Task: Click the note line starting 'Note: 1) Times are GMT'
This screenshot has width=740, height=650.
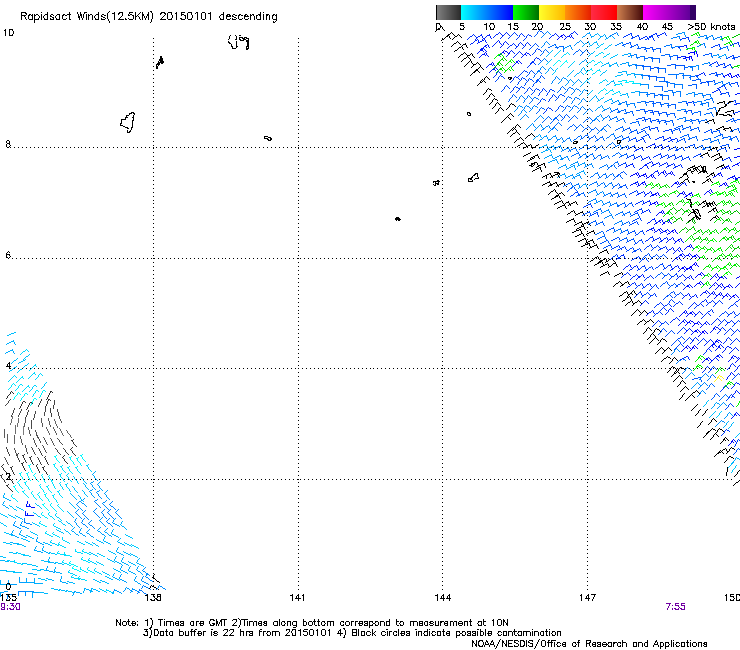Action: click(312, 623)
